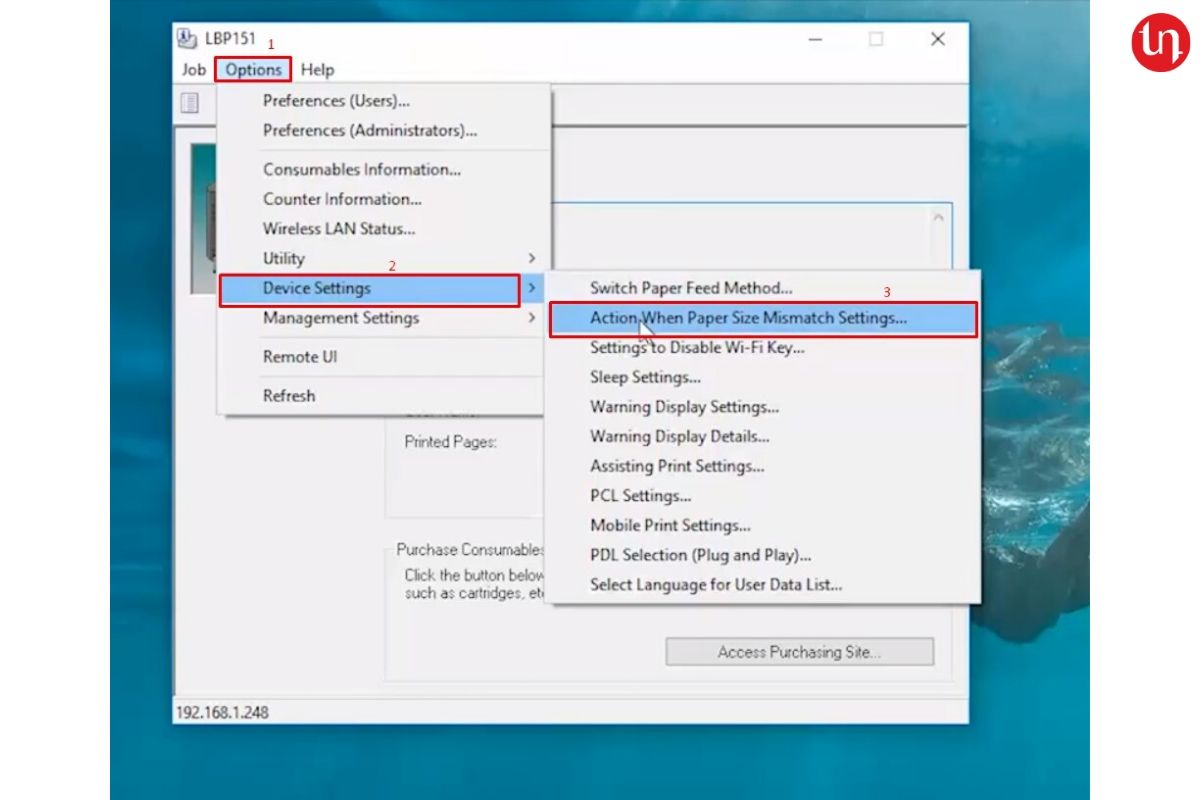1200x800 pixels.
Task: Open Action When Paper Size Mismatch Settings
Action: 763,318
